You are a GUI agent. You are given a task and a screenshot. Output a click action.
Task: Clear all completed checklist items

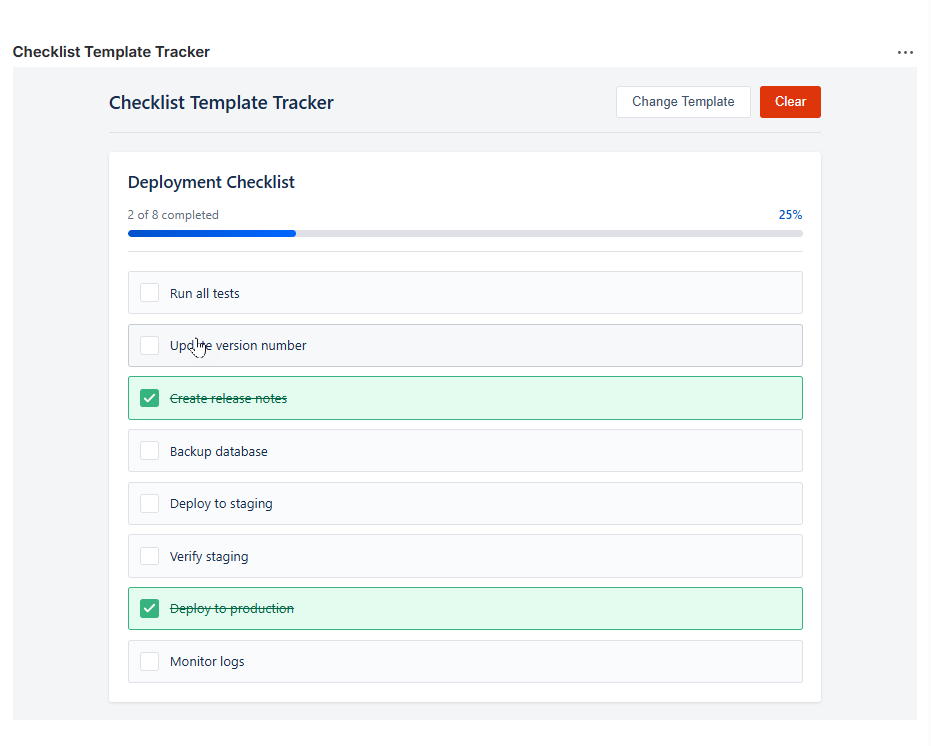[790, 101]
